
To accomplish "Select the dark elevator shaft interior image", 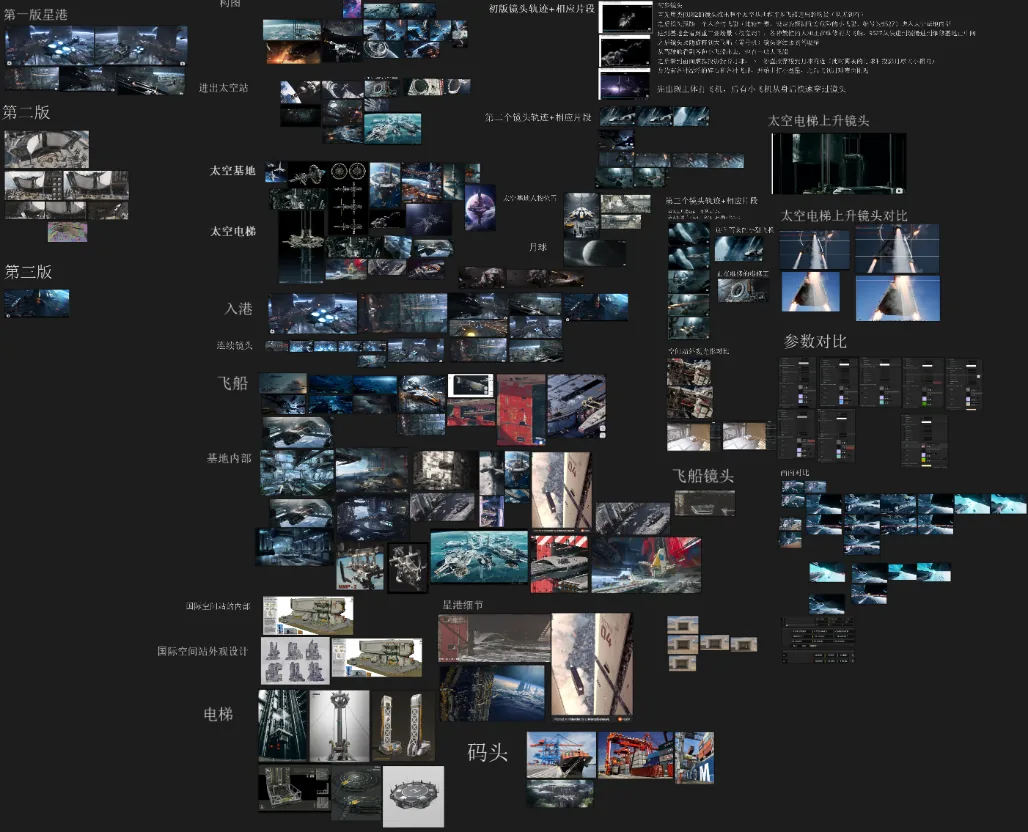I will [283, 726].
